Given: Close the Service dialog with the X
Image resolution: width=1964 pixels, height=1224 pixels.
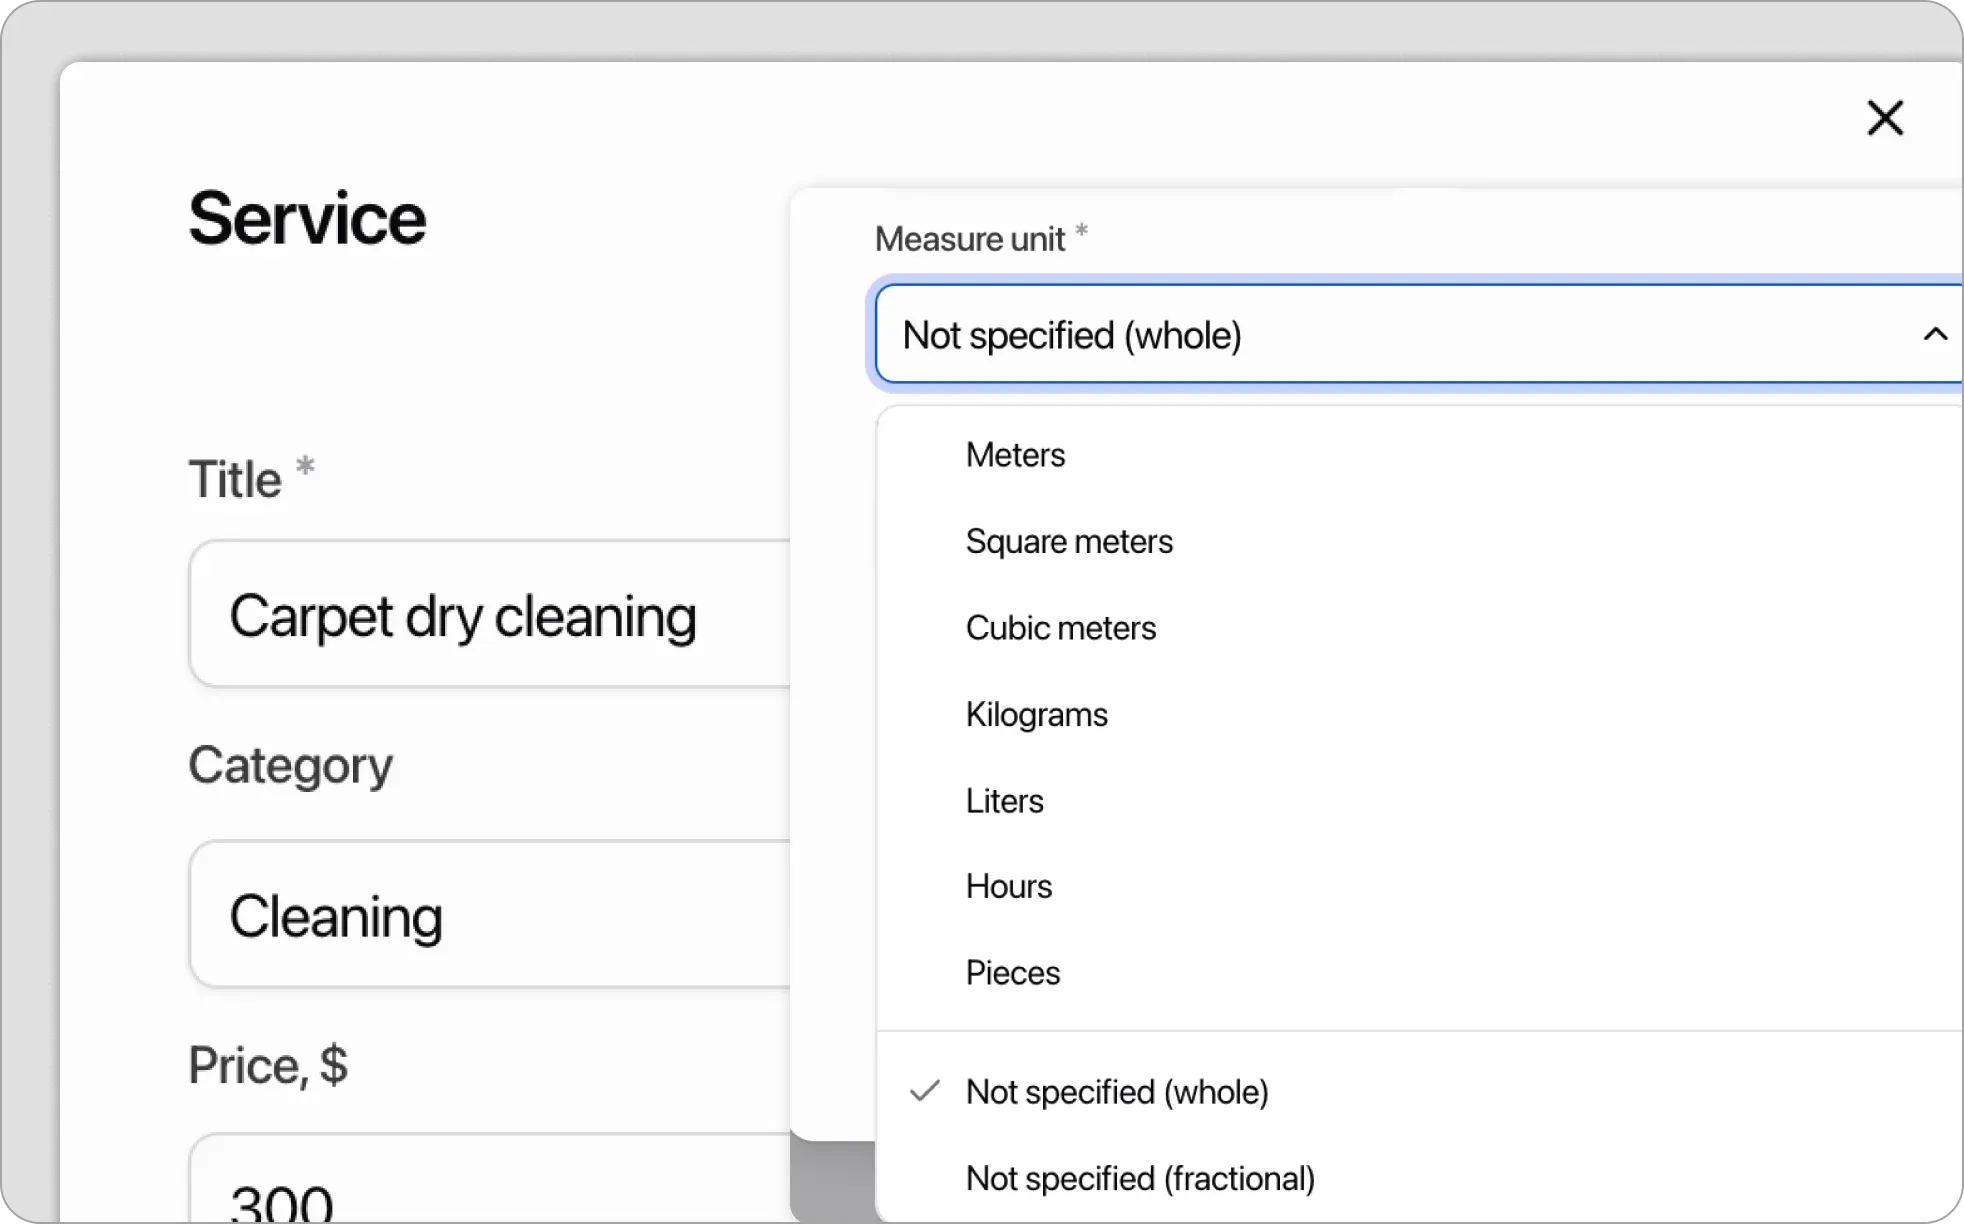Looking at the screenshot, I should (1885, 118).
